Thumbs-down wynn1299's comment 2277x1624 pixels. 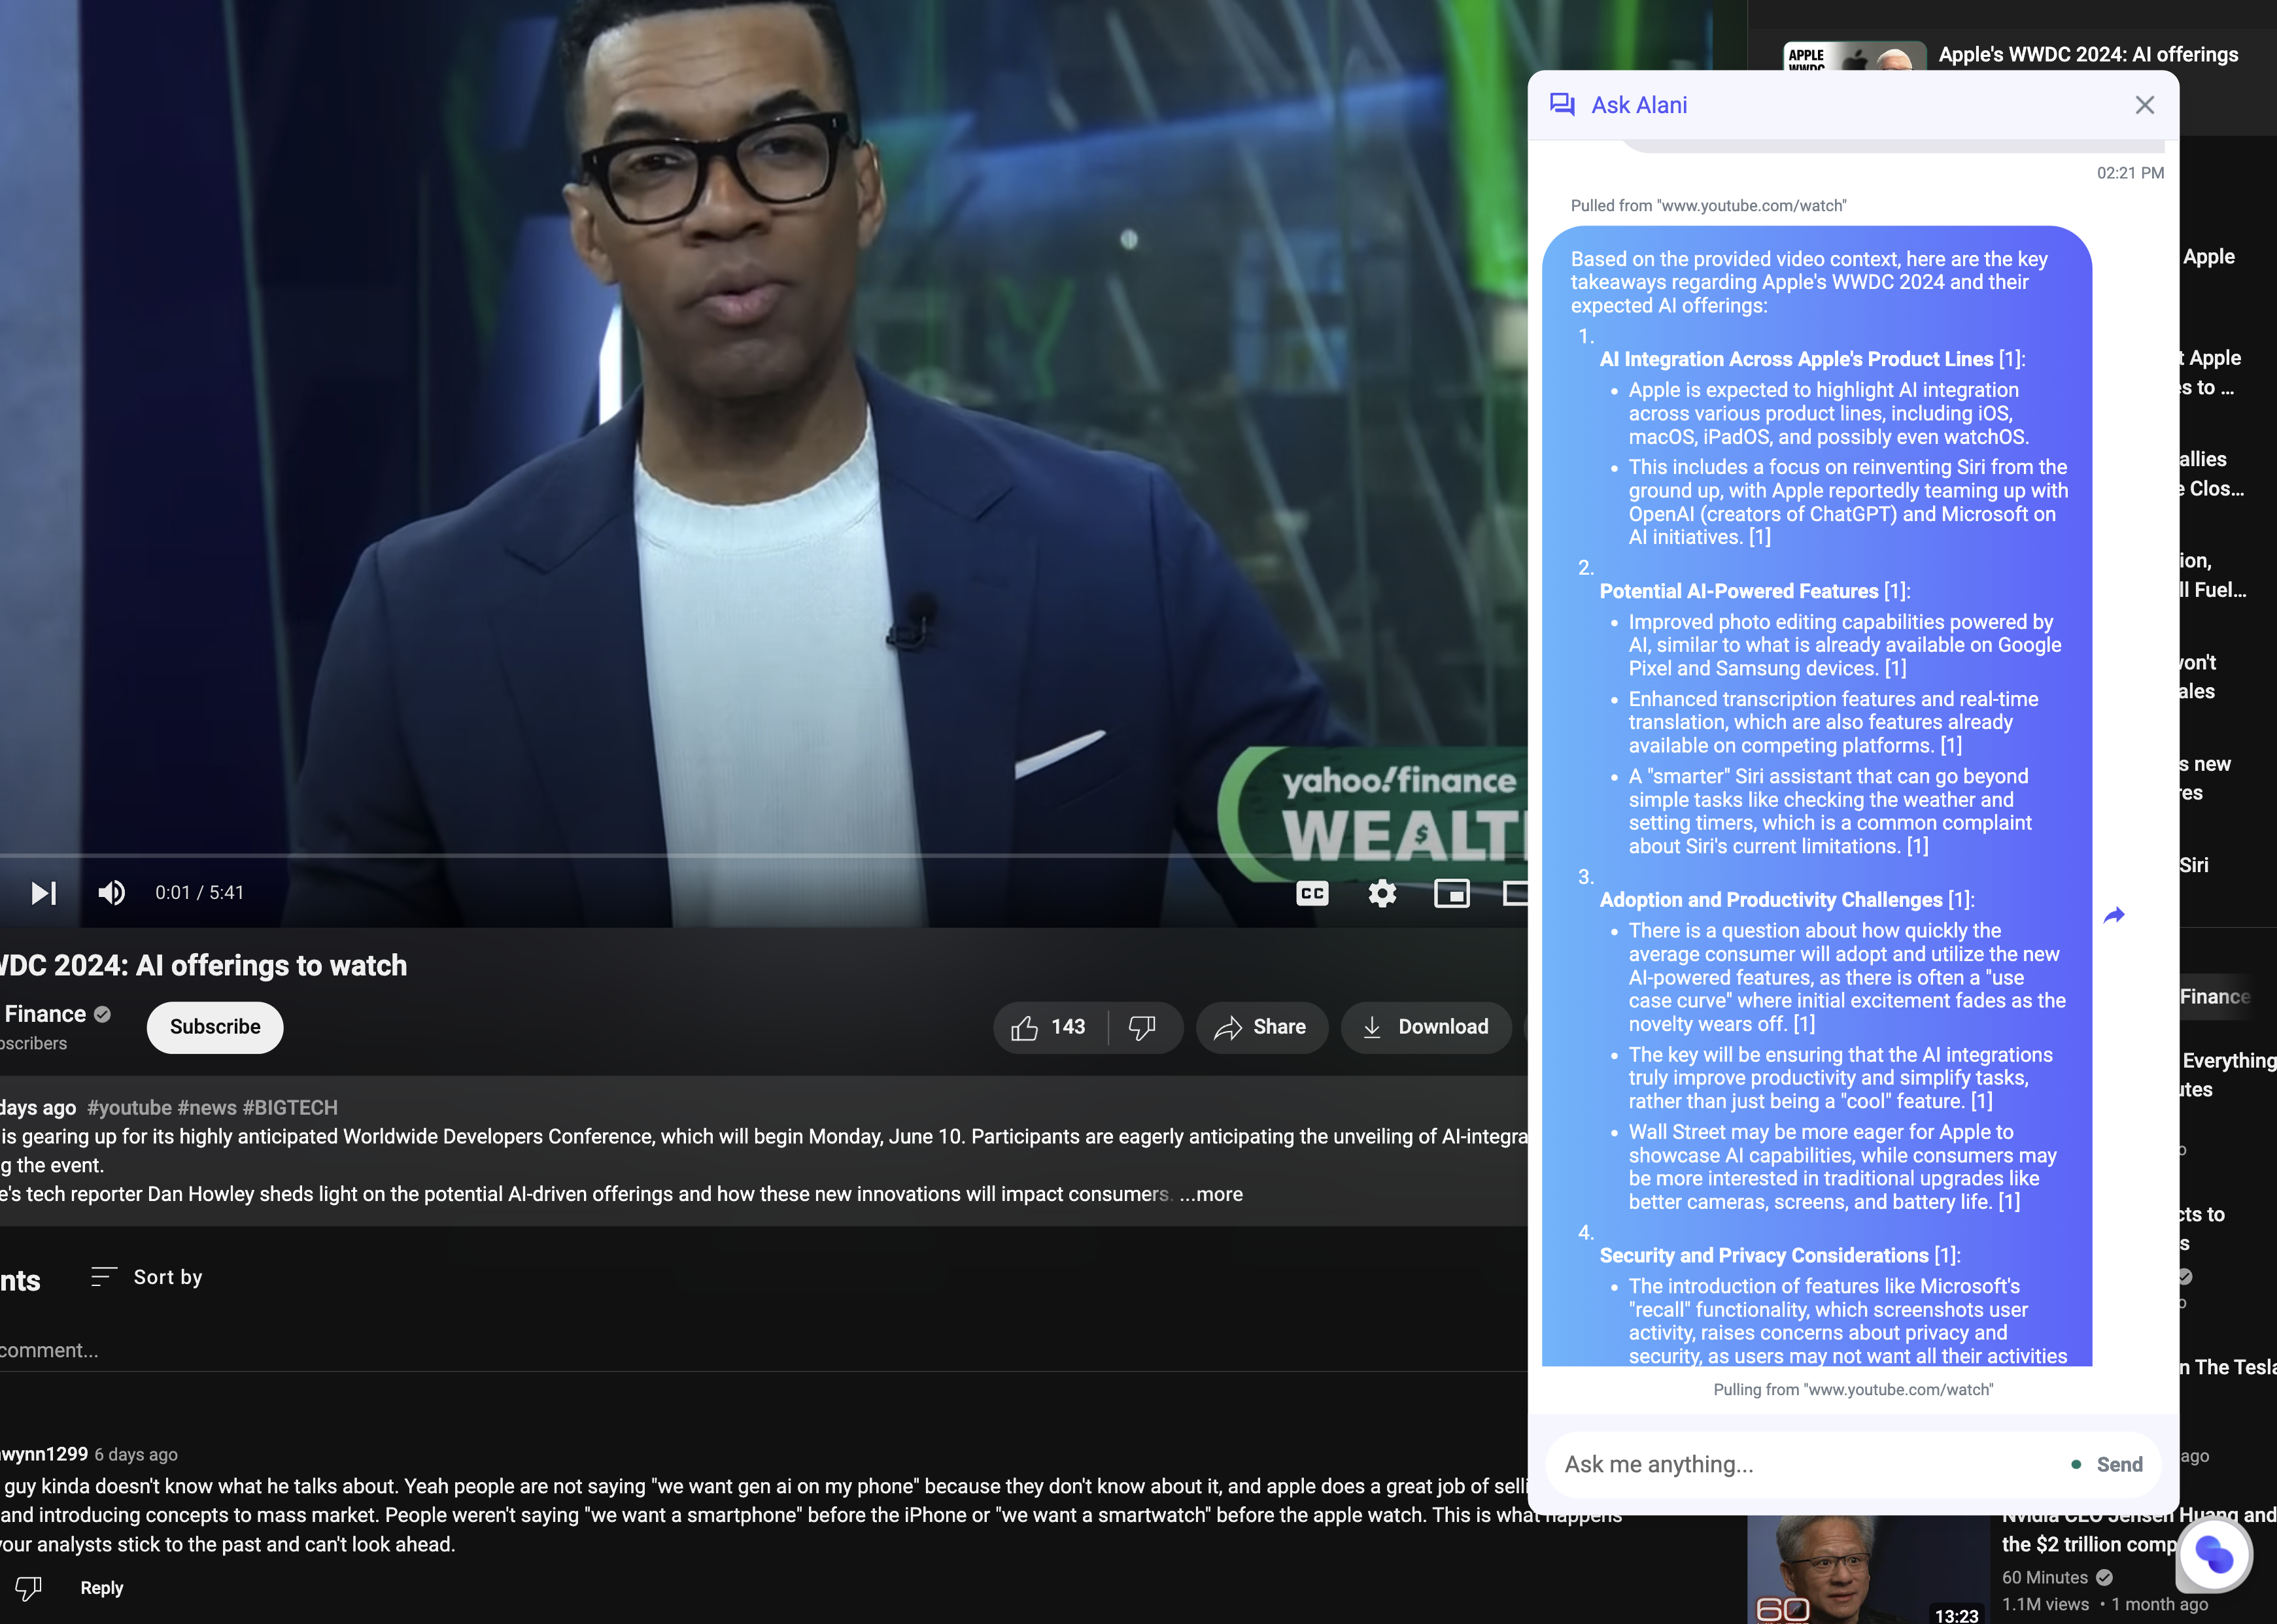click(27, 1588)
